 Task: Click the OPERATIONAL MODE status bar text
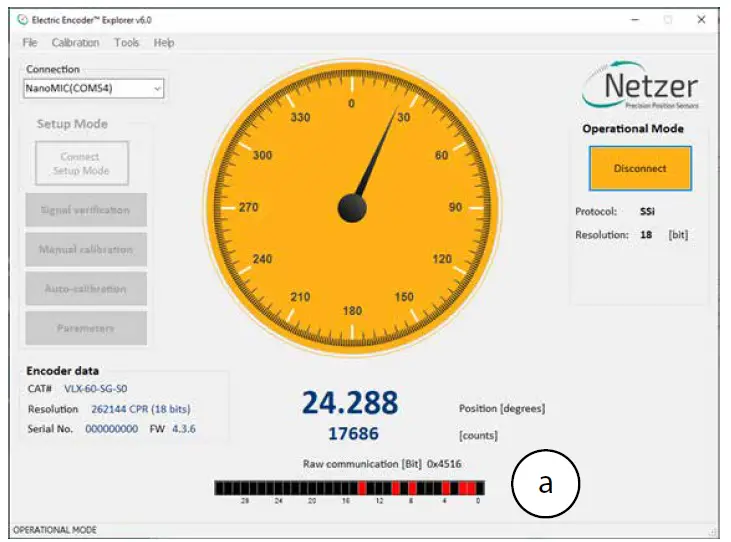click(x=55, y=530)
